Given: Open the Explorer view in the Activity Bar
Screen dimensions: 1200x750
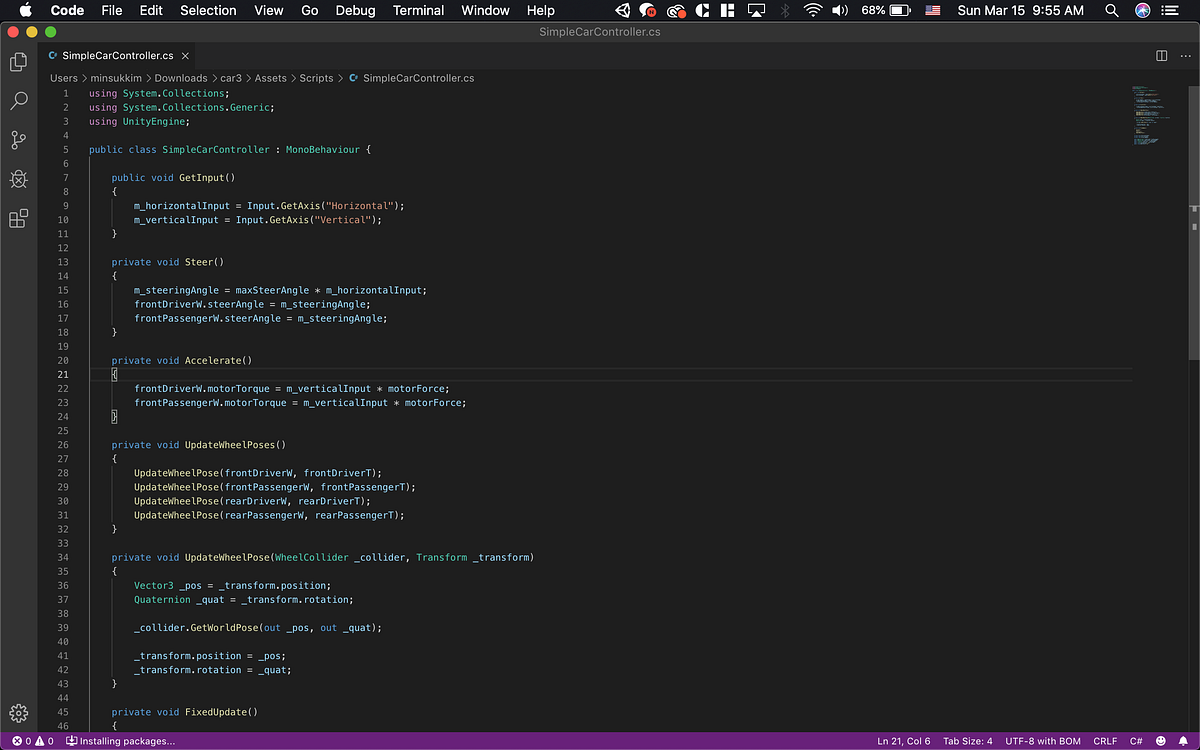Looking at the screenshot, I should (x=18, y=62).
